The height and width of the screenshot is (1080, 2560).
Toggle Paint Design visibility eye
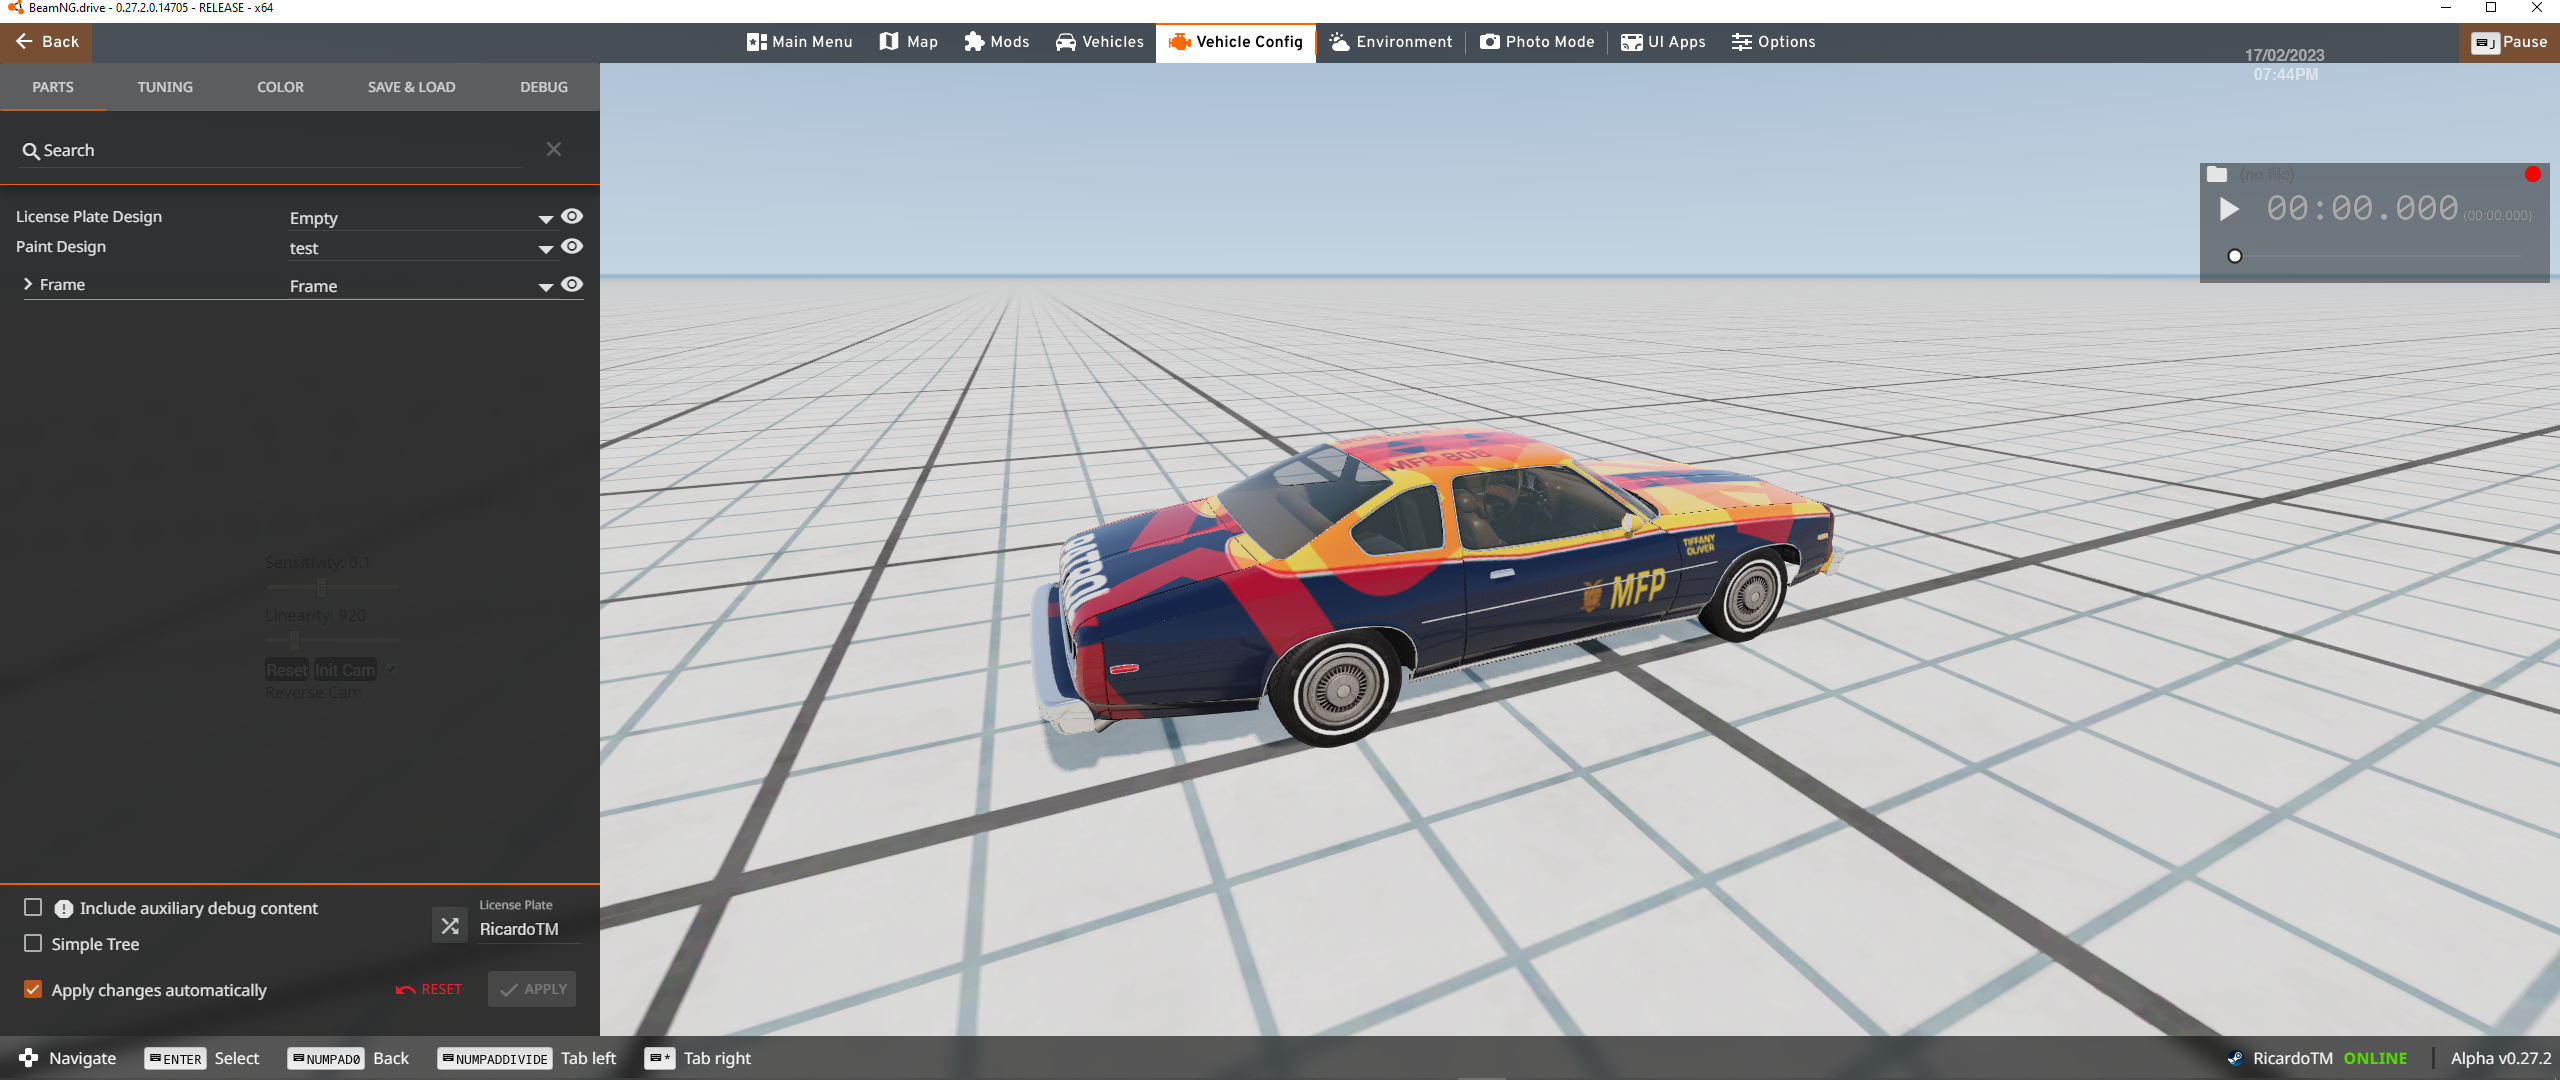click(572, 246)
